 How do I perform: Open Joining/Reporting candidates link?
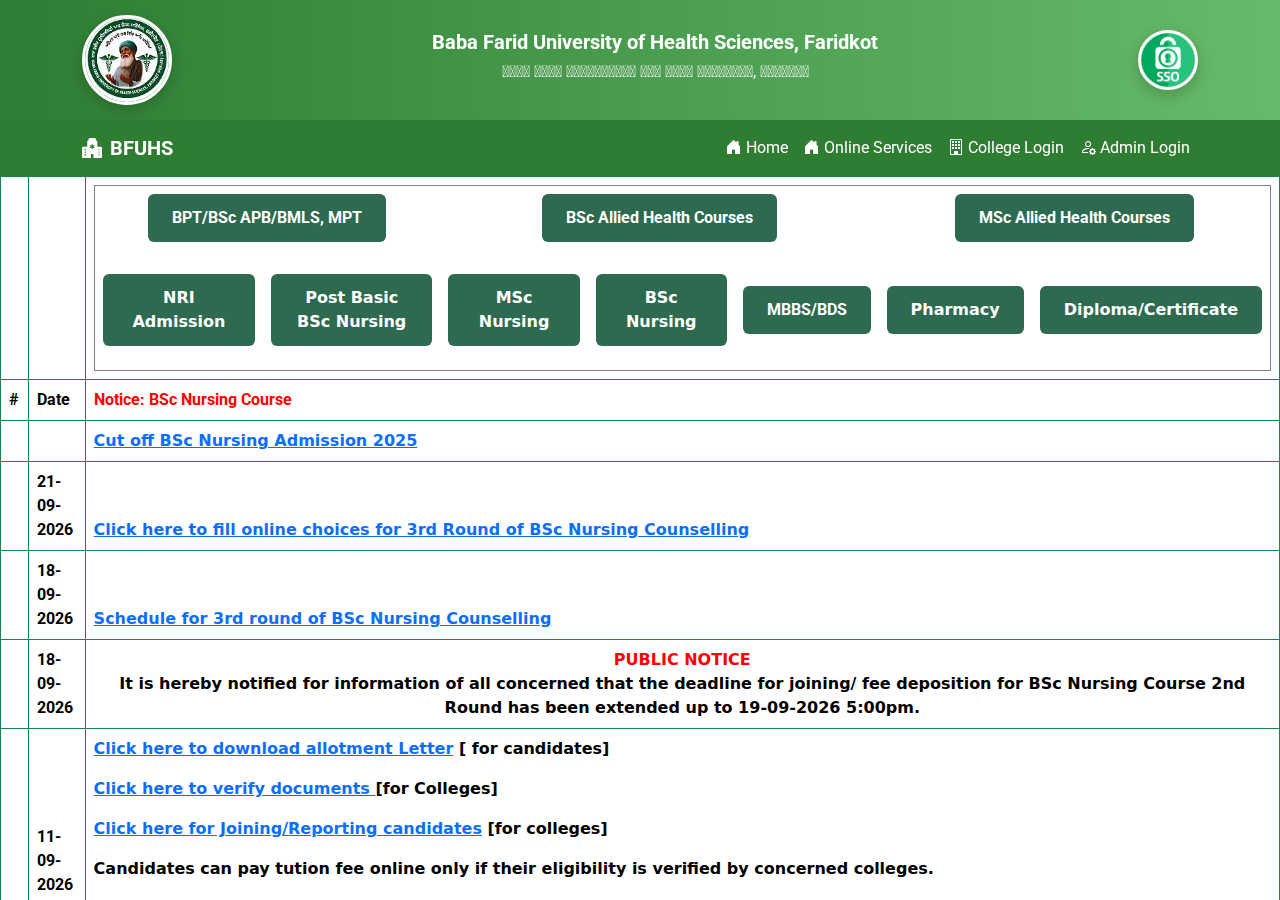pyautogui.click(x=288, y=828)
